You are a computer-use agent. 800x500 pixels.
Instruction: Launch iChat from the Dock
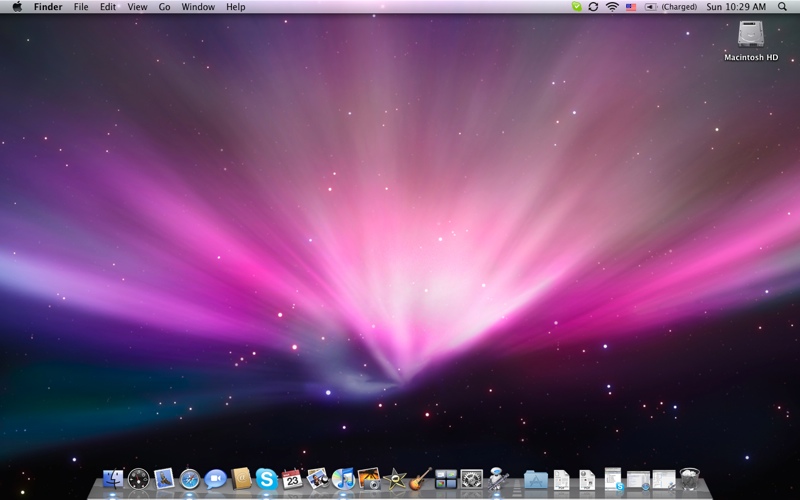pyautogui.click(x=215, y=479)
